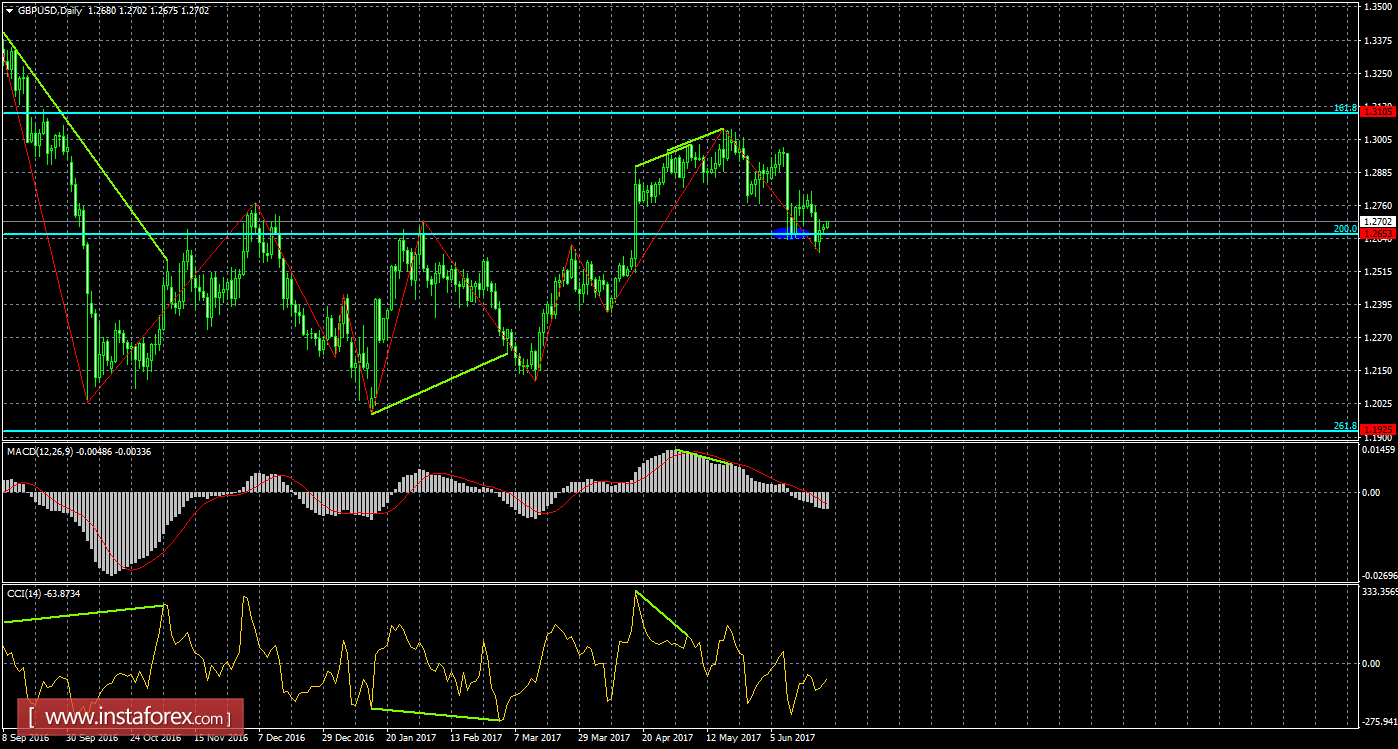Screen dimensions: 1398x749
Task: Click the -0.02696 MACD scale value
Action: 1379,575
